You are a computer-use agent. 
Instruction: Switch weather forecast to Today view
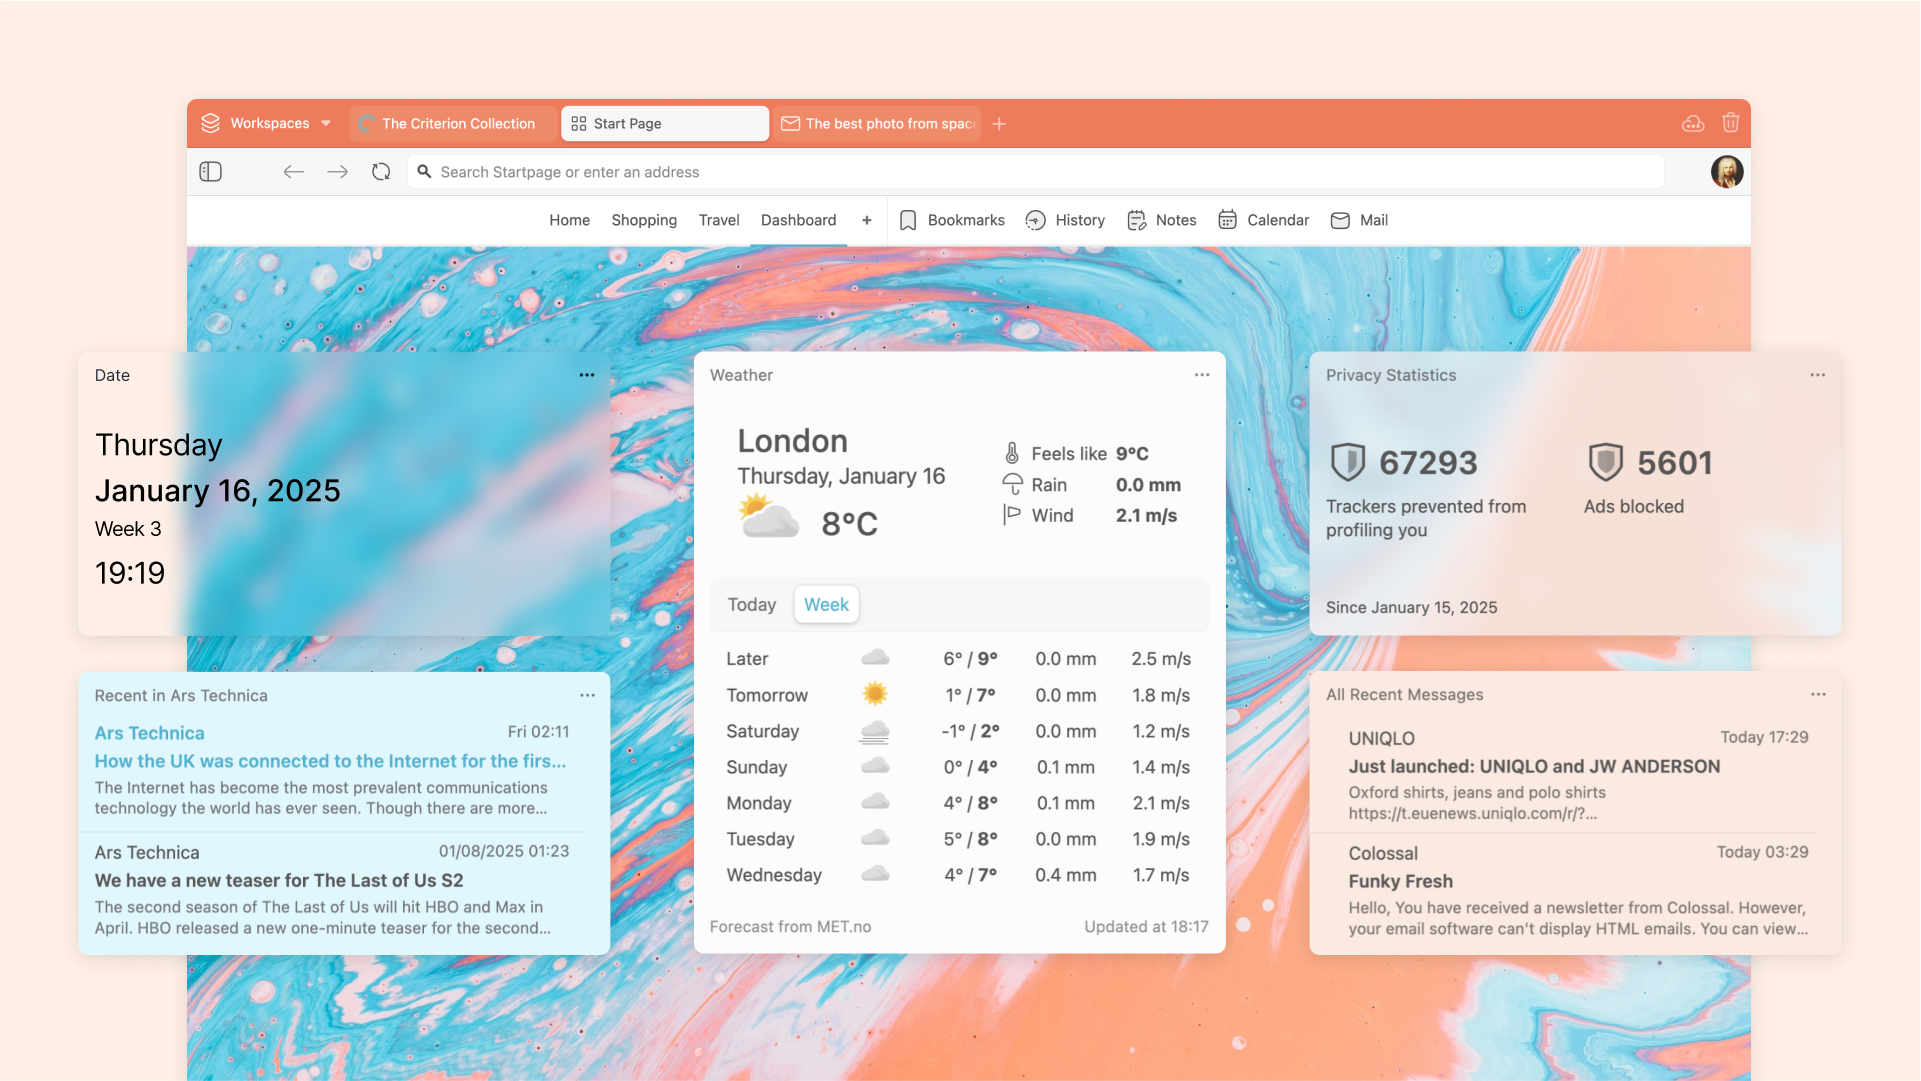(751, 604)
